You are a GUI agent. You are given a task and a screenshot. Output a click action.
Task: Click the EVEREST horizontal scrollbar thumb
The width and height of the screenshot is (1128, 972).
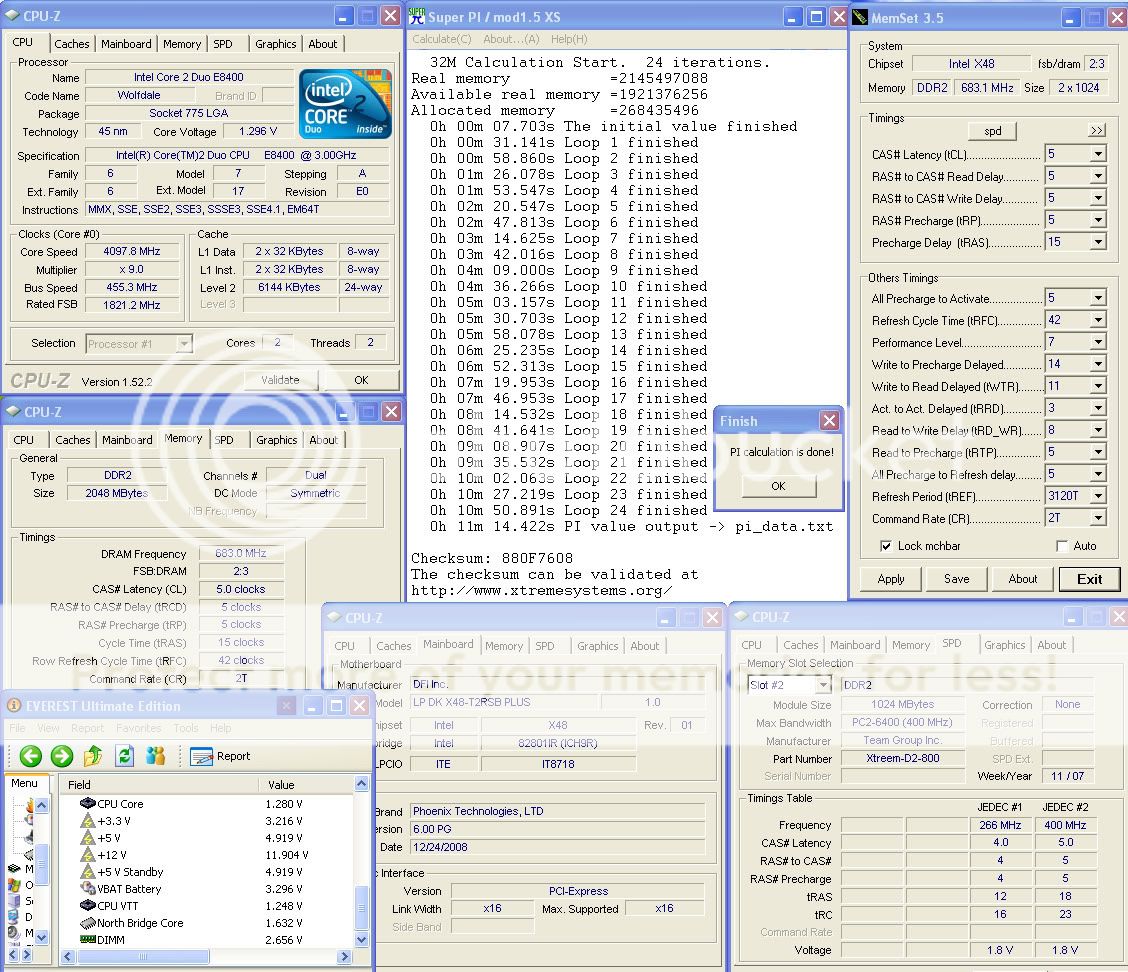coord(142,957)
